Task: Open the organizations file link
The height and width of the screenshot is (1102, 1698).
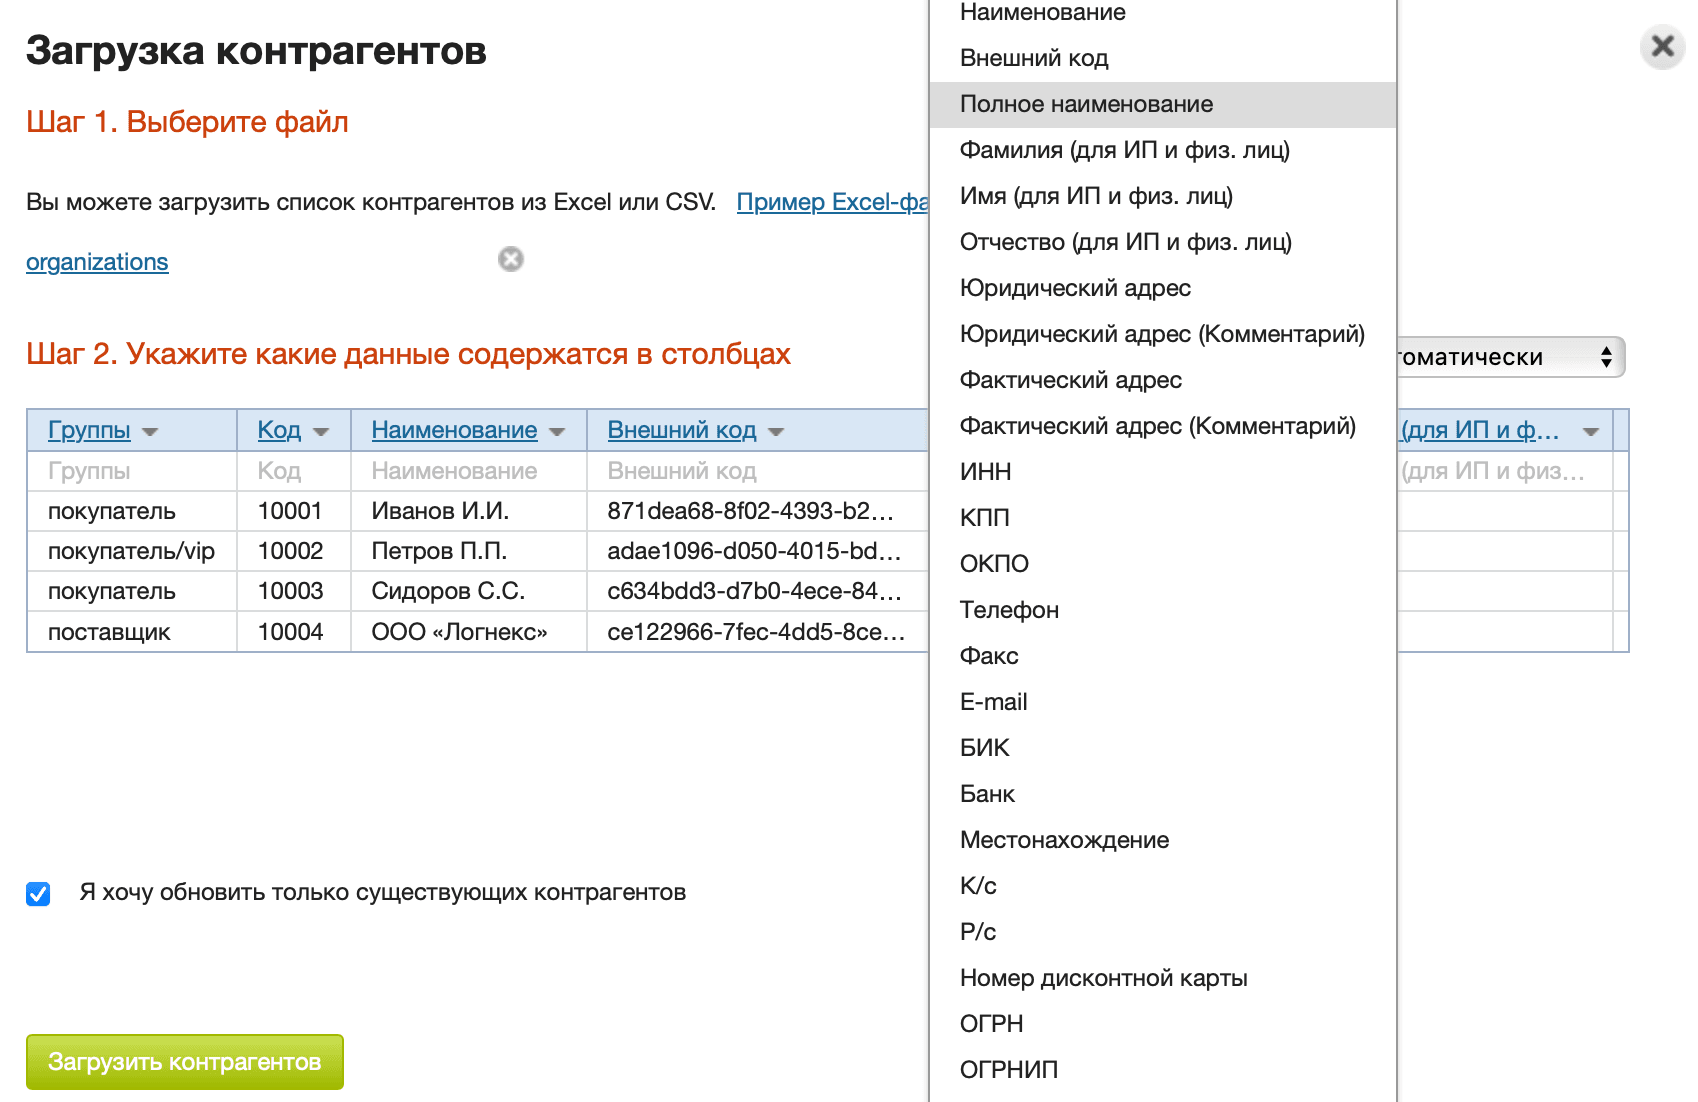Action: coord(97,261)
